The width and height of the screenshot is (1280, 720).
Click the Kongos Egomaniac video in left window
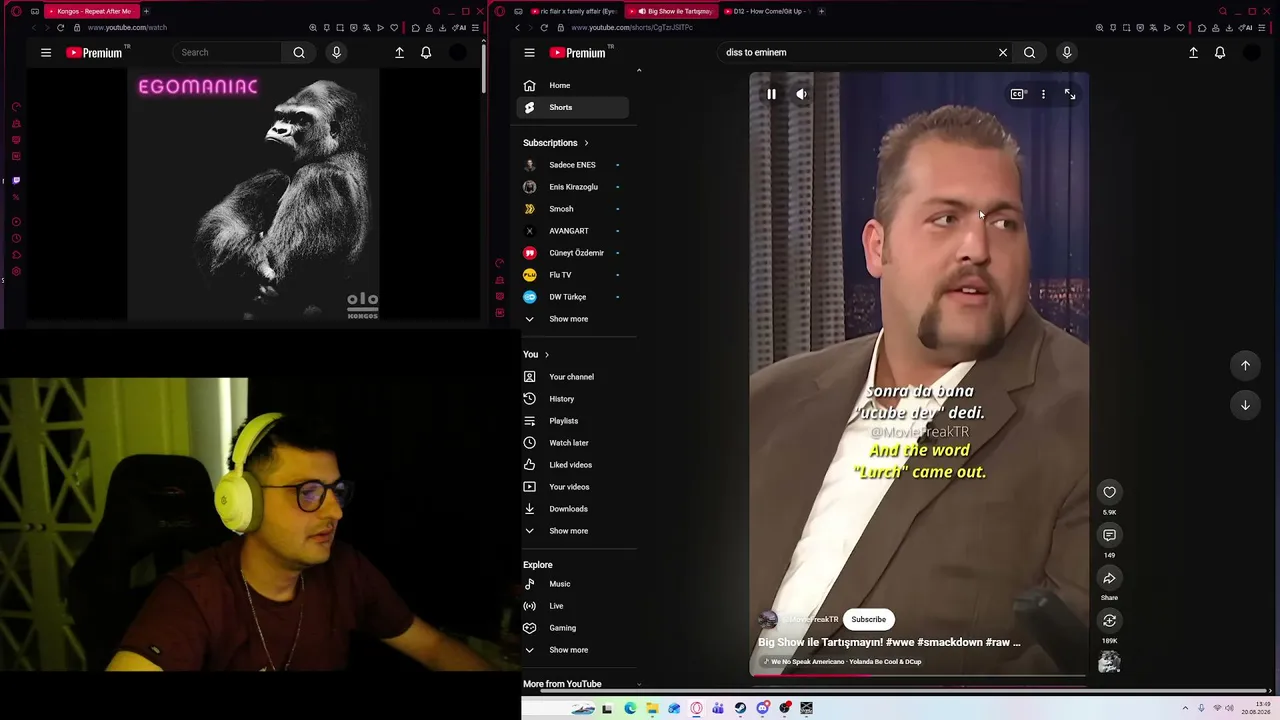click(x=253, y=195)
